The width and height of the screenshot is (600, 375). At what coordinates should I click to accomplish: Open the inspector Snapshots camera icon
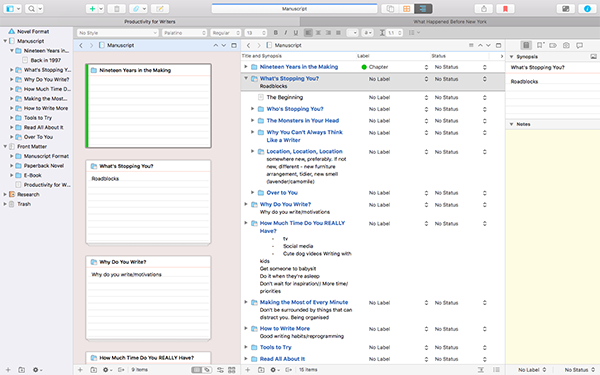click(566, 45)
